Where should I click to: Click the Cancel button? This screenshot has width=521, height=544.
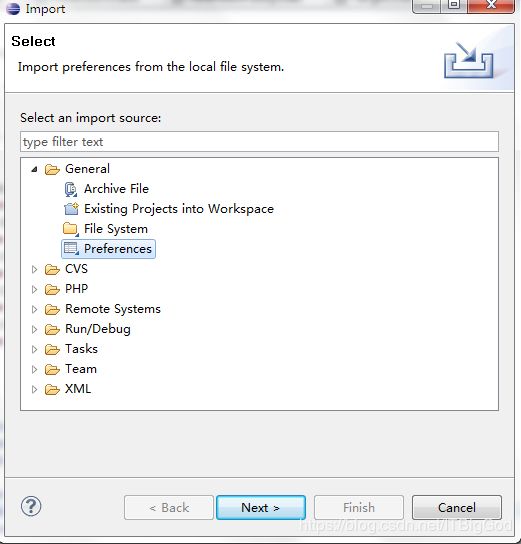click(457, 508)
